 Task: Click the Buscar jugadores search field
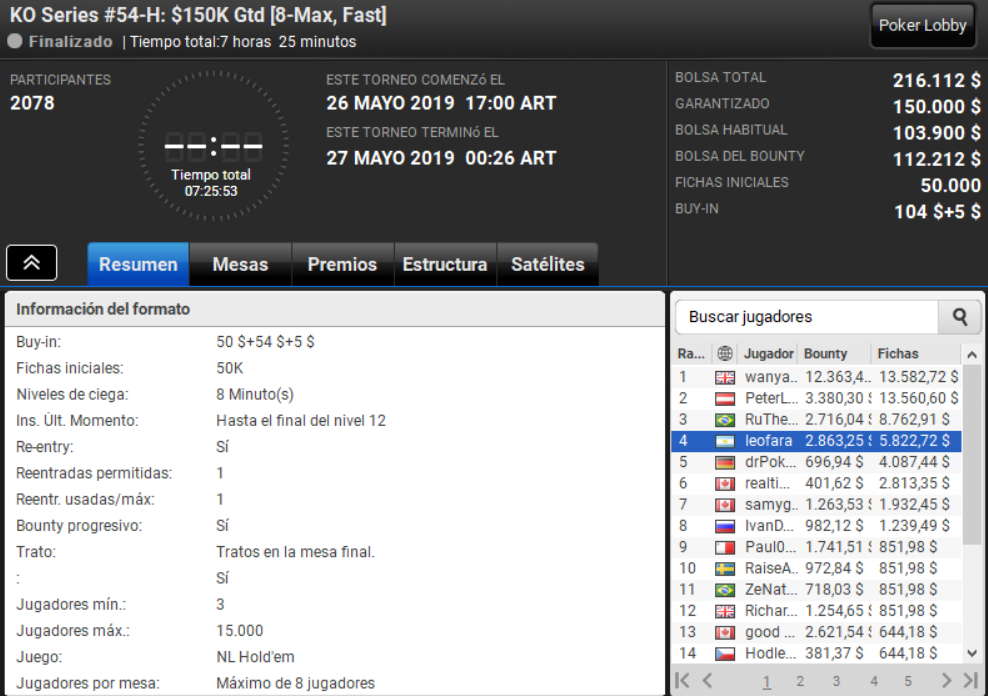(807, 317)
